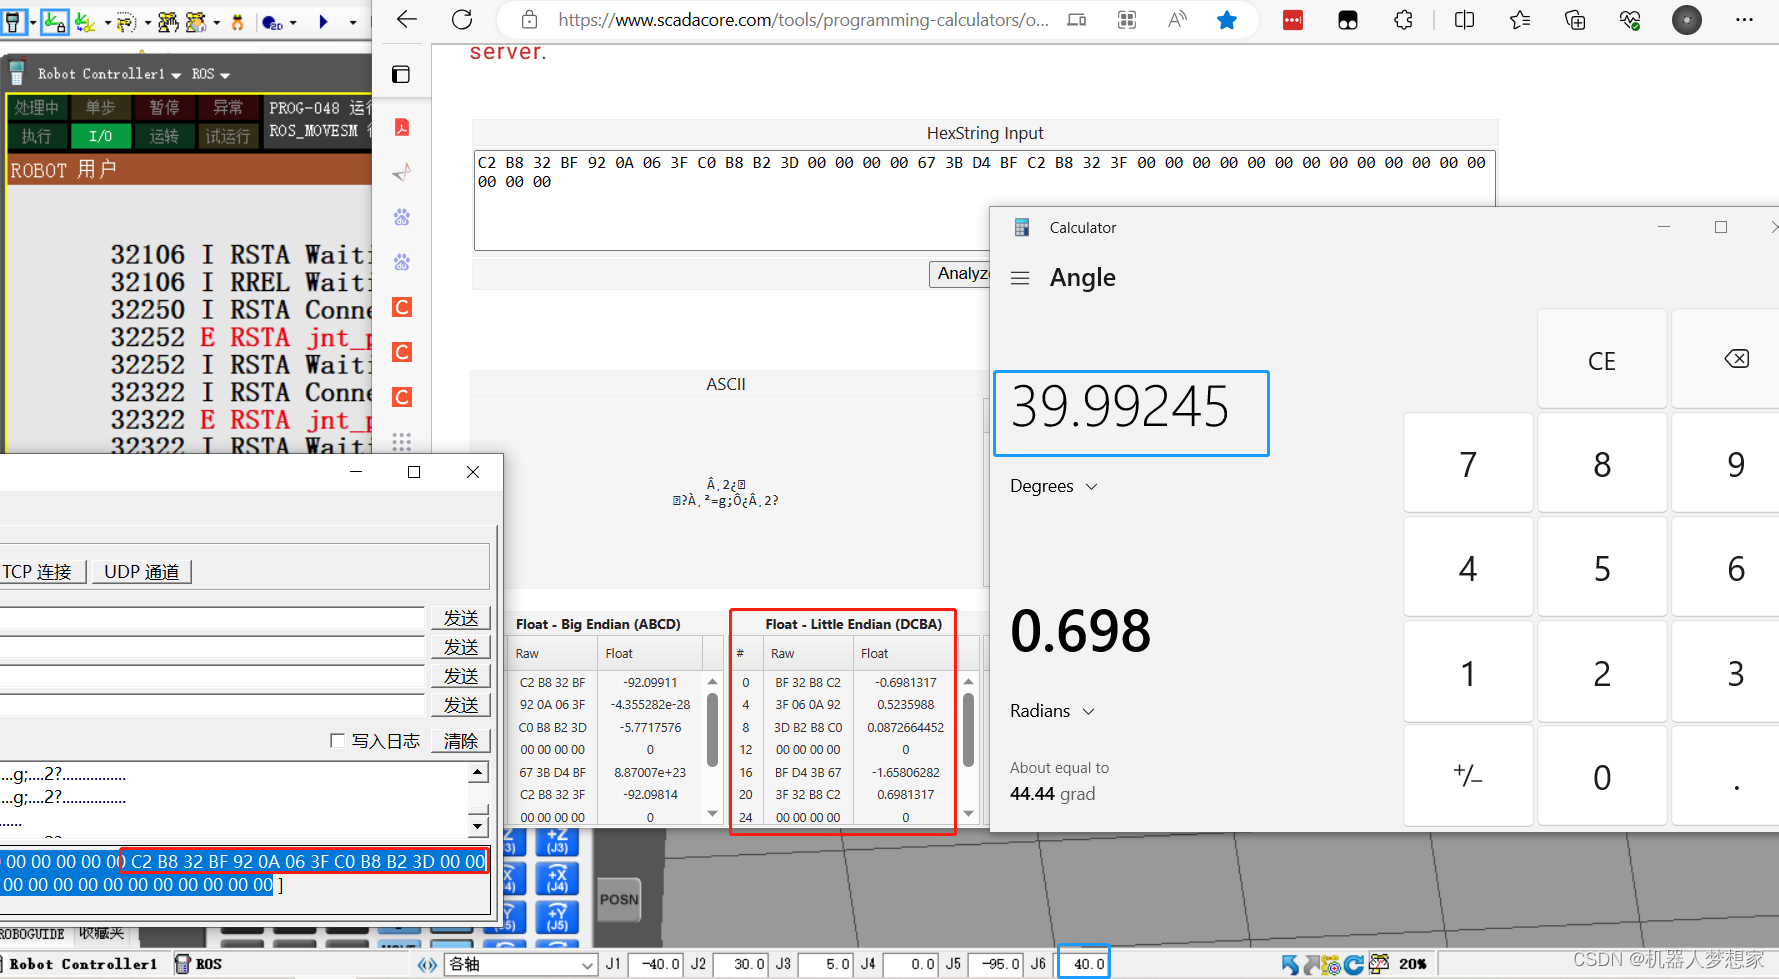Click the +Y (J5) jog key
The height and width of the screenshot is (979, 1779).
click(x=557, y=917)
